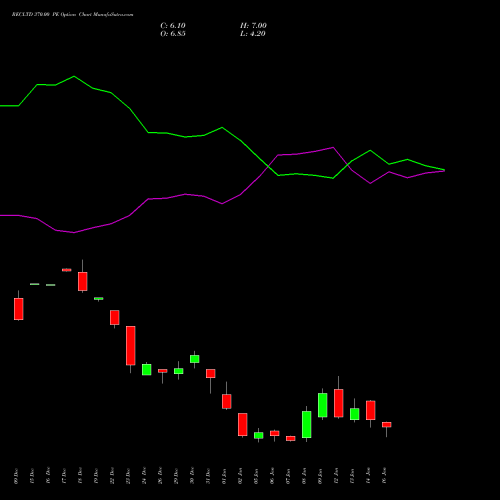Select the 01 Jan date label
The height and width of the screenshot is (500, 500).
pyautogui.click(x=224, y=476)
